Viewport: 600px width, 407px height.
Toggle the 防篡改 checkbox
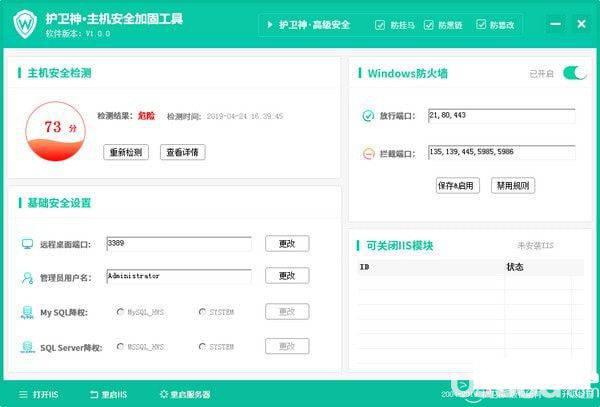click(x=481, y=25)
